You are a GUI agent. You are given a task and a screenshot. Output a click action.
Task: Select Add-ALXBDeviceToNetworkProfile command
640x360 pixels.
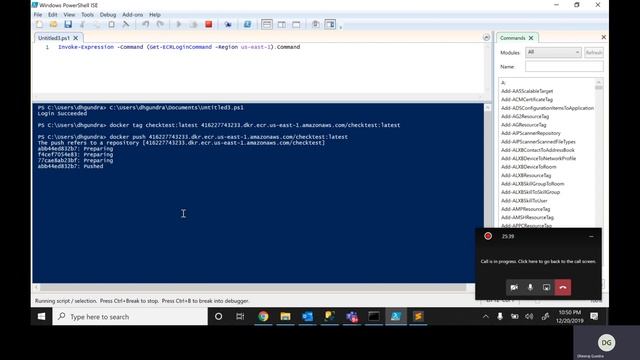pos(538,158)
